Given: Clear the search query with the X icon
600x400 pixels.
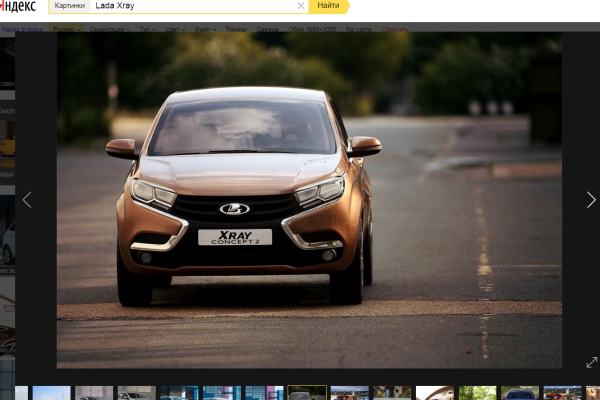Looking at the screenshot, I should (301, 6).
